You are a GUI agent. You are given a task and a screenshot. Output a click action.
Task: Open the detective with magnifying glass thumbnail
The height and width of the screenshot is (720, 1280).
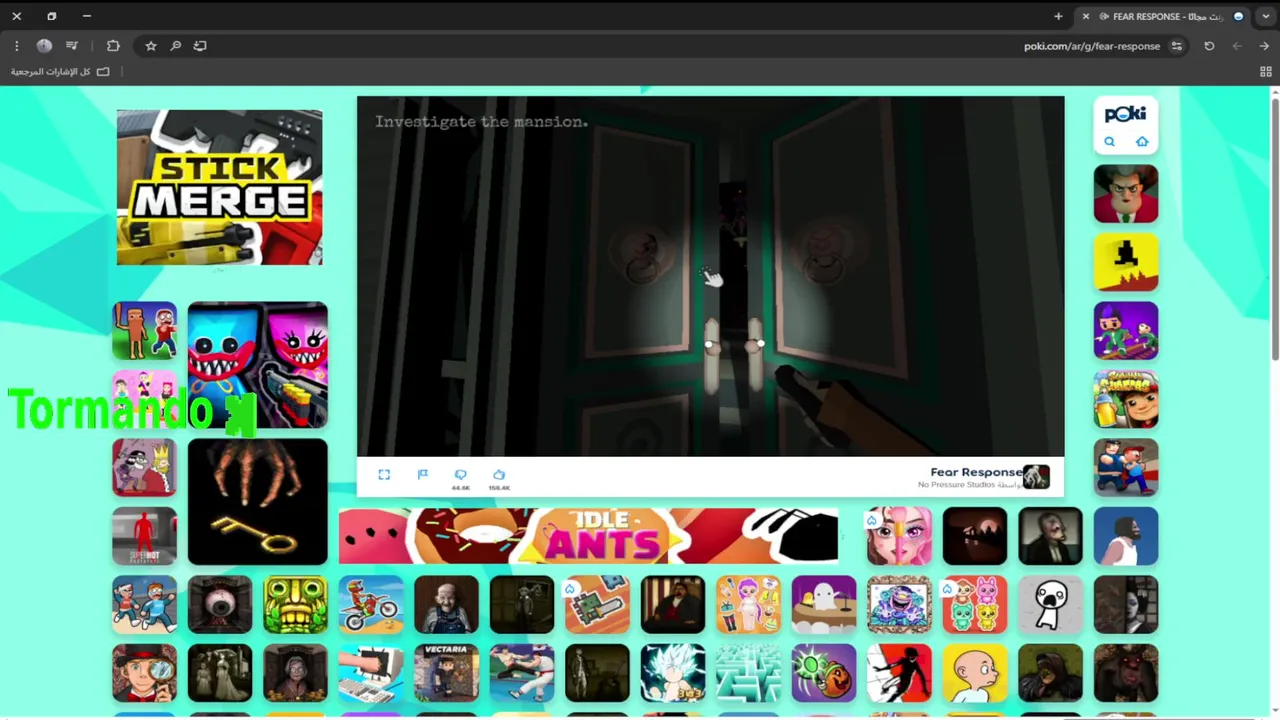144,673
